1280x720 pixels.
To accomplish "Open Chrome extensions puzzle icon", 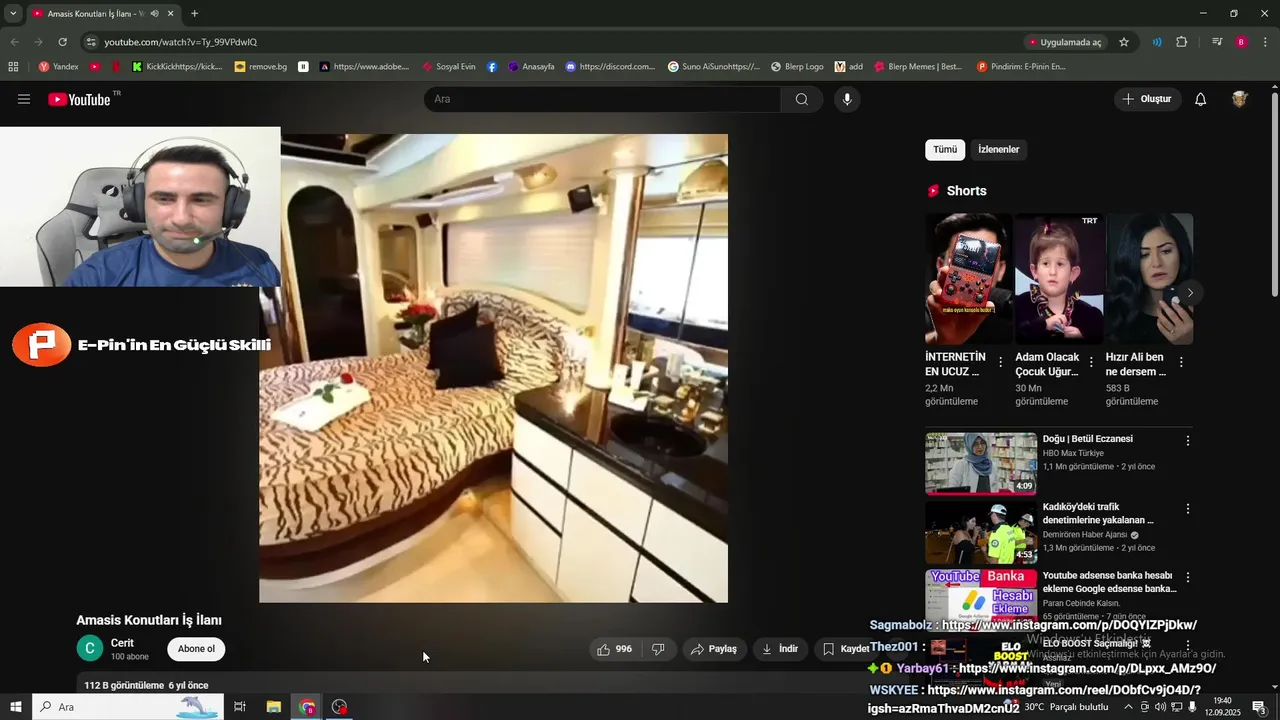I will tap(1182, 42).
